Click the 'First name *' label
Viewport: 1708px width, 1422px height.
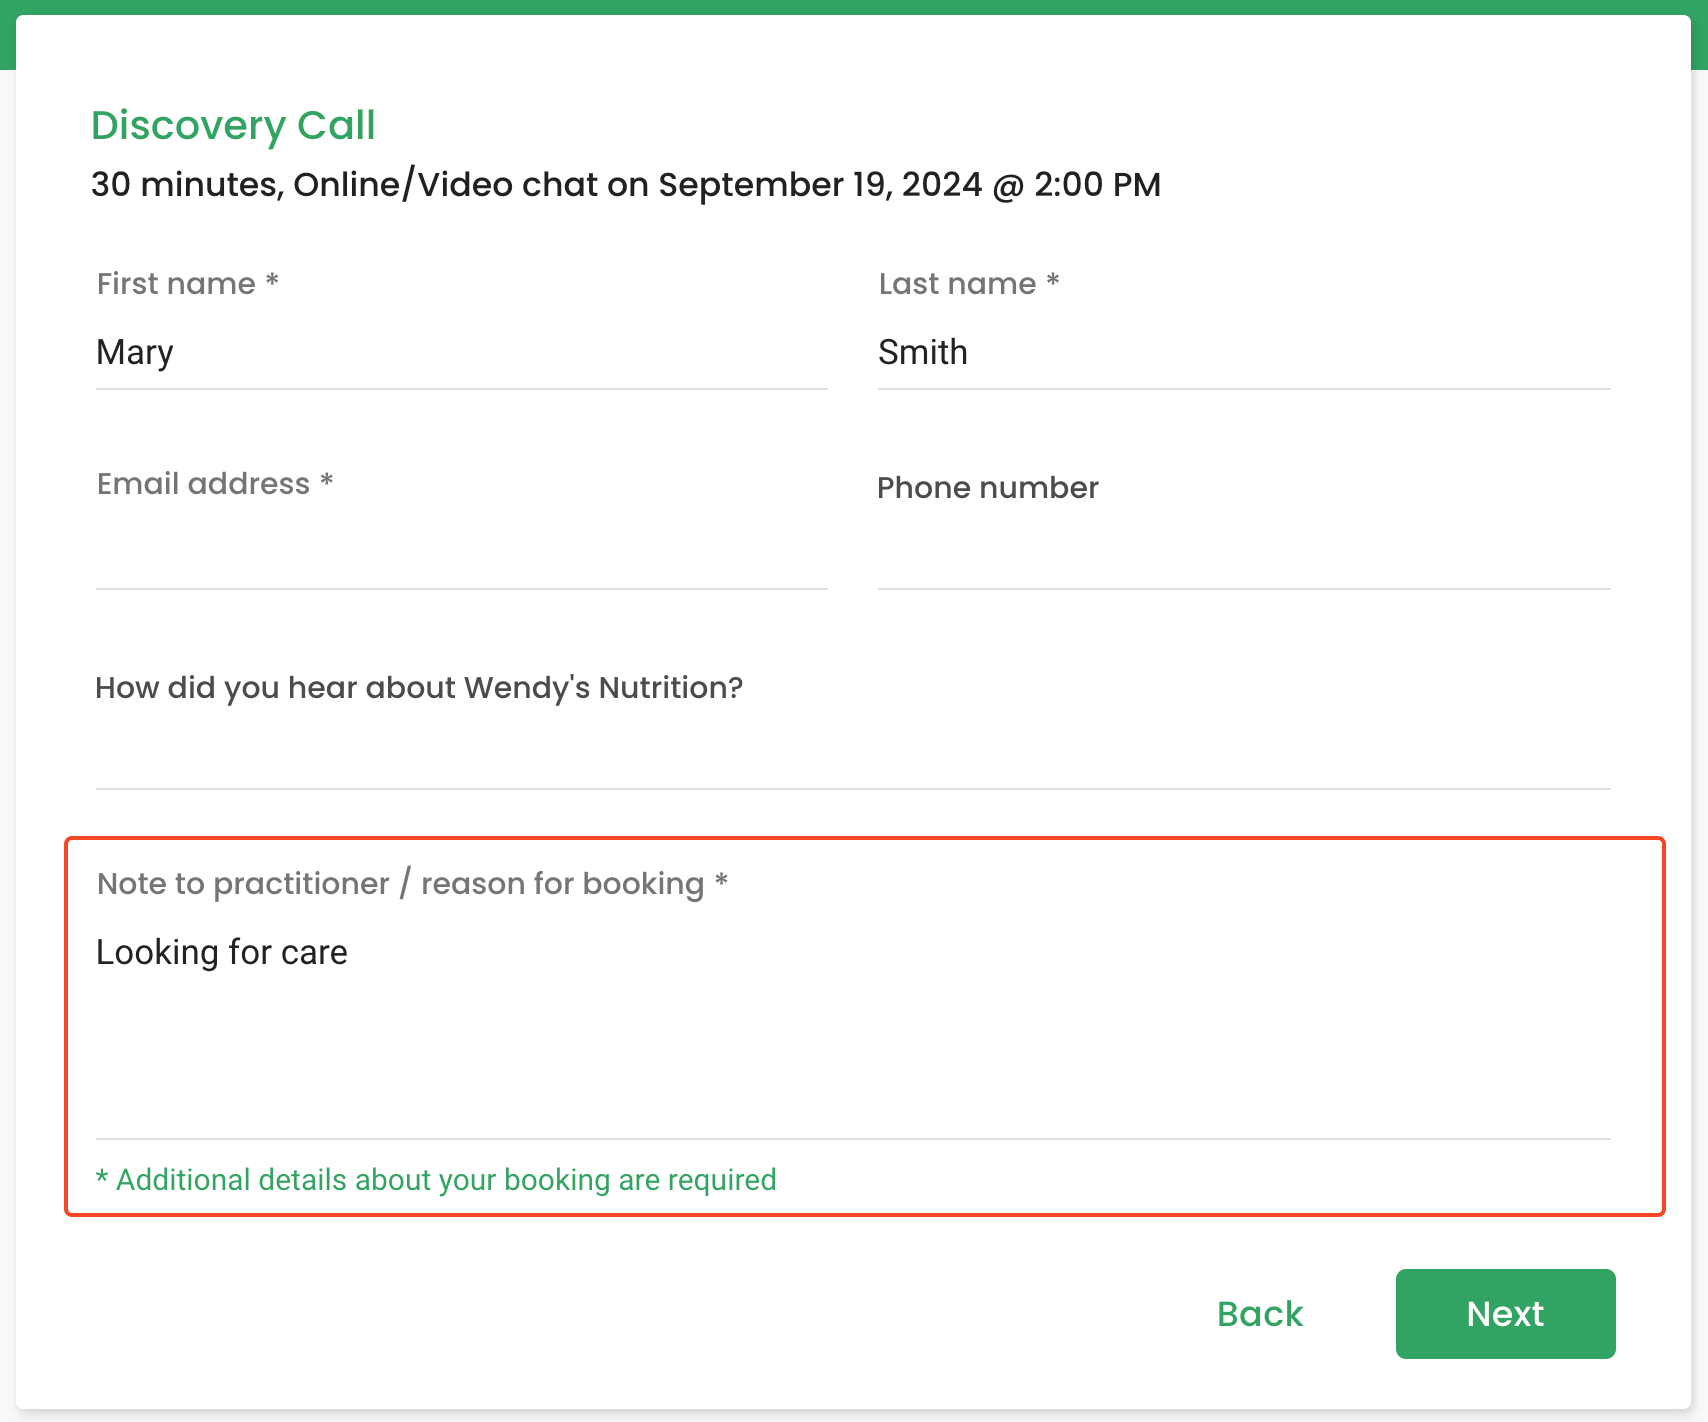188,284
